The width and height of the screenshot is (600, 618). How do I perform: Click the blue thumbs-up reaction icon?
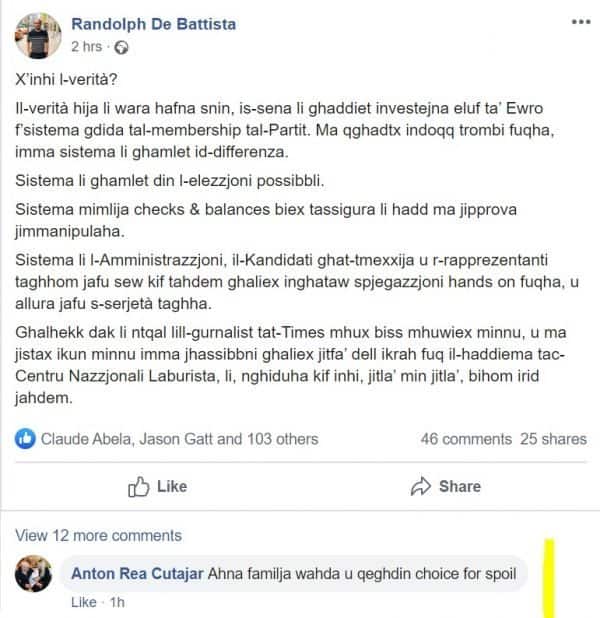pyautogui.click(x=25, y=439)
